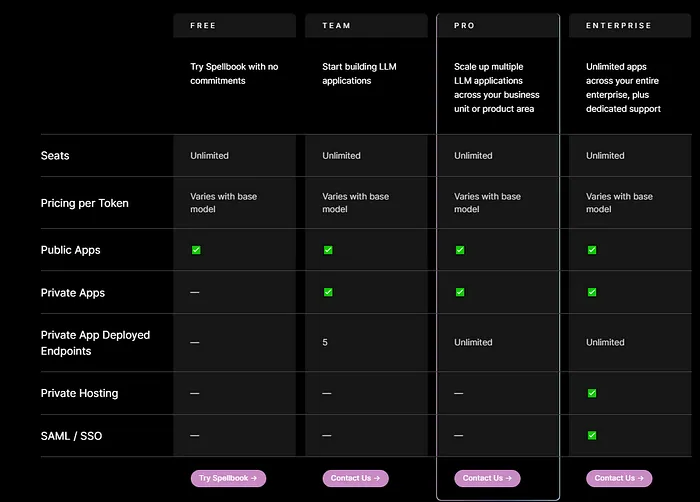Click Contact Us under the Enterprise plan
This screenshot has width=700, height=502.
[x=619, y=478]
